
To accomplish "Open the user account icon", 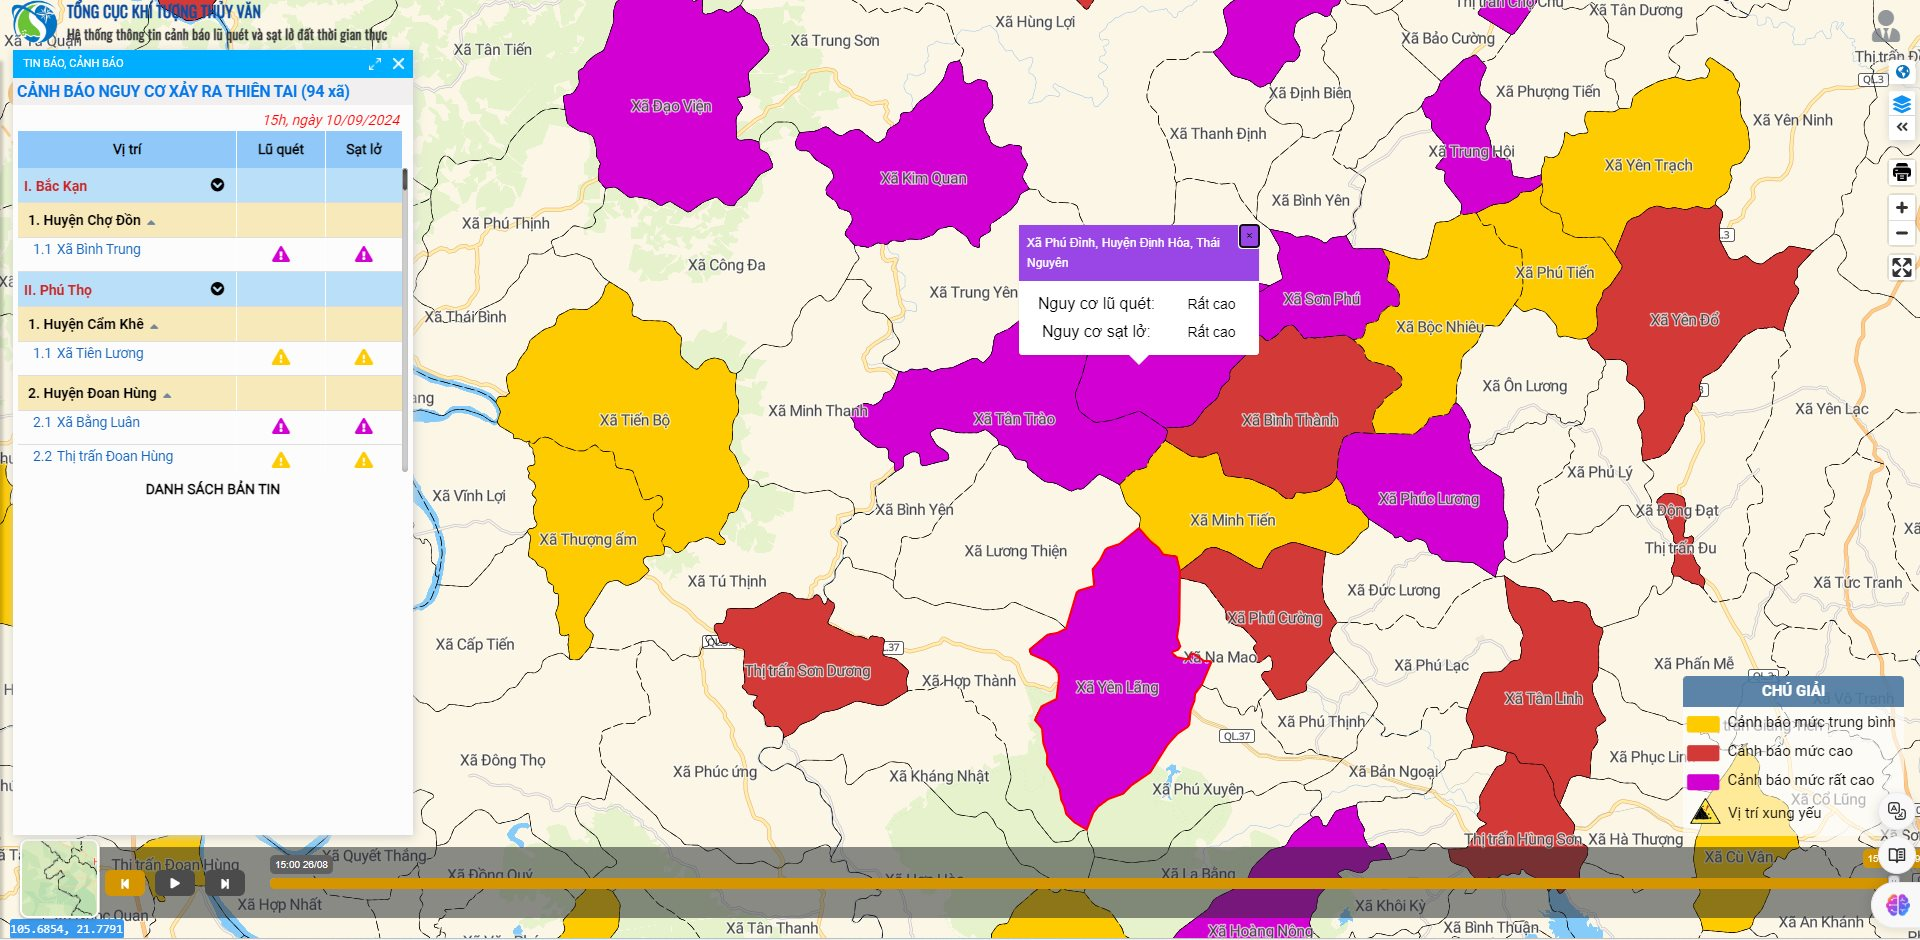I will [1886, 26].
